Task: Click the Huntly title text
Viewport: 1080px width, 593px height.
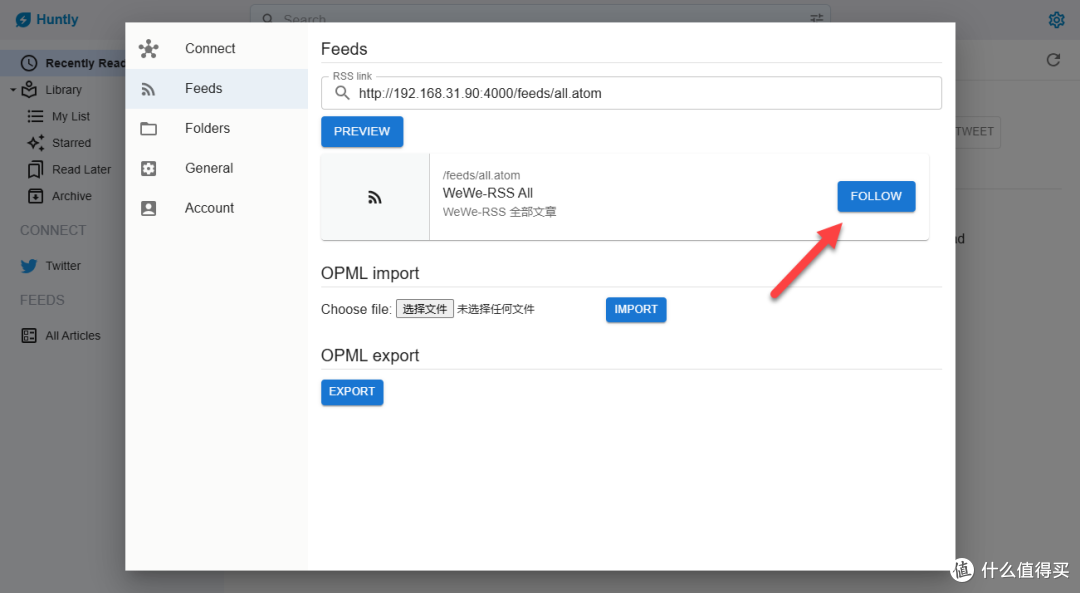Action: point(57,19)
